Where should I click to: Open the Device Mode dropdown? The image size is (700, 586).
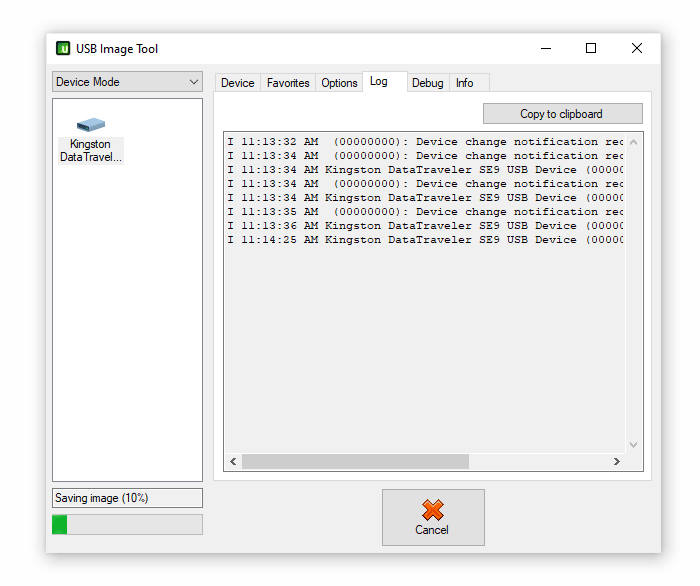tap(127, 82)
